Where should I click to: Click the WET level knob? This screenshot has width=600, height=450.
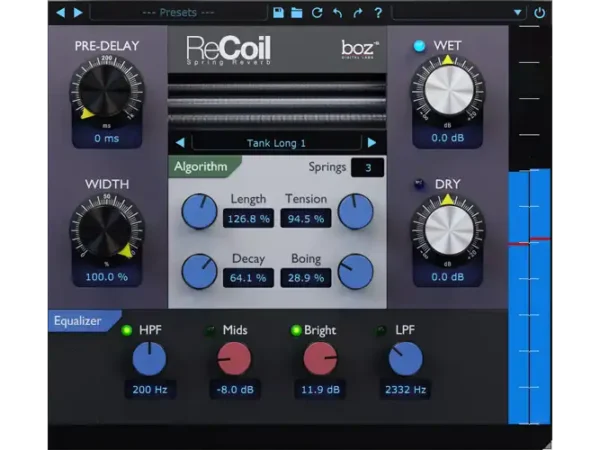(448, 90)
